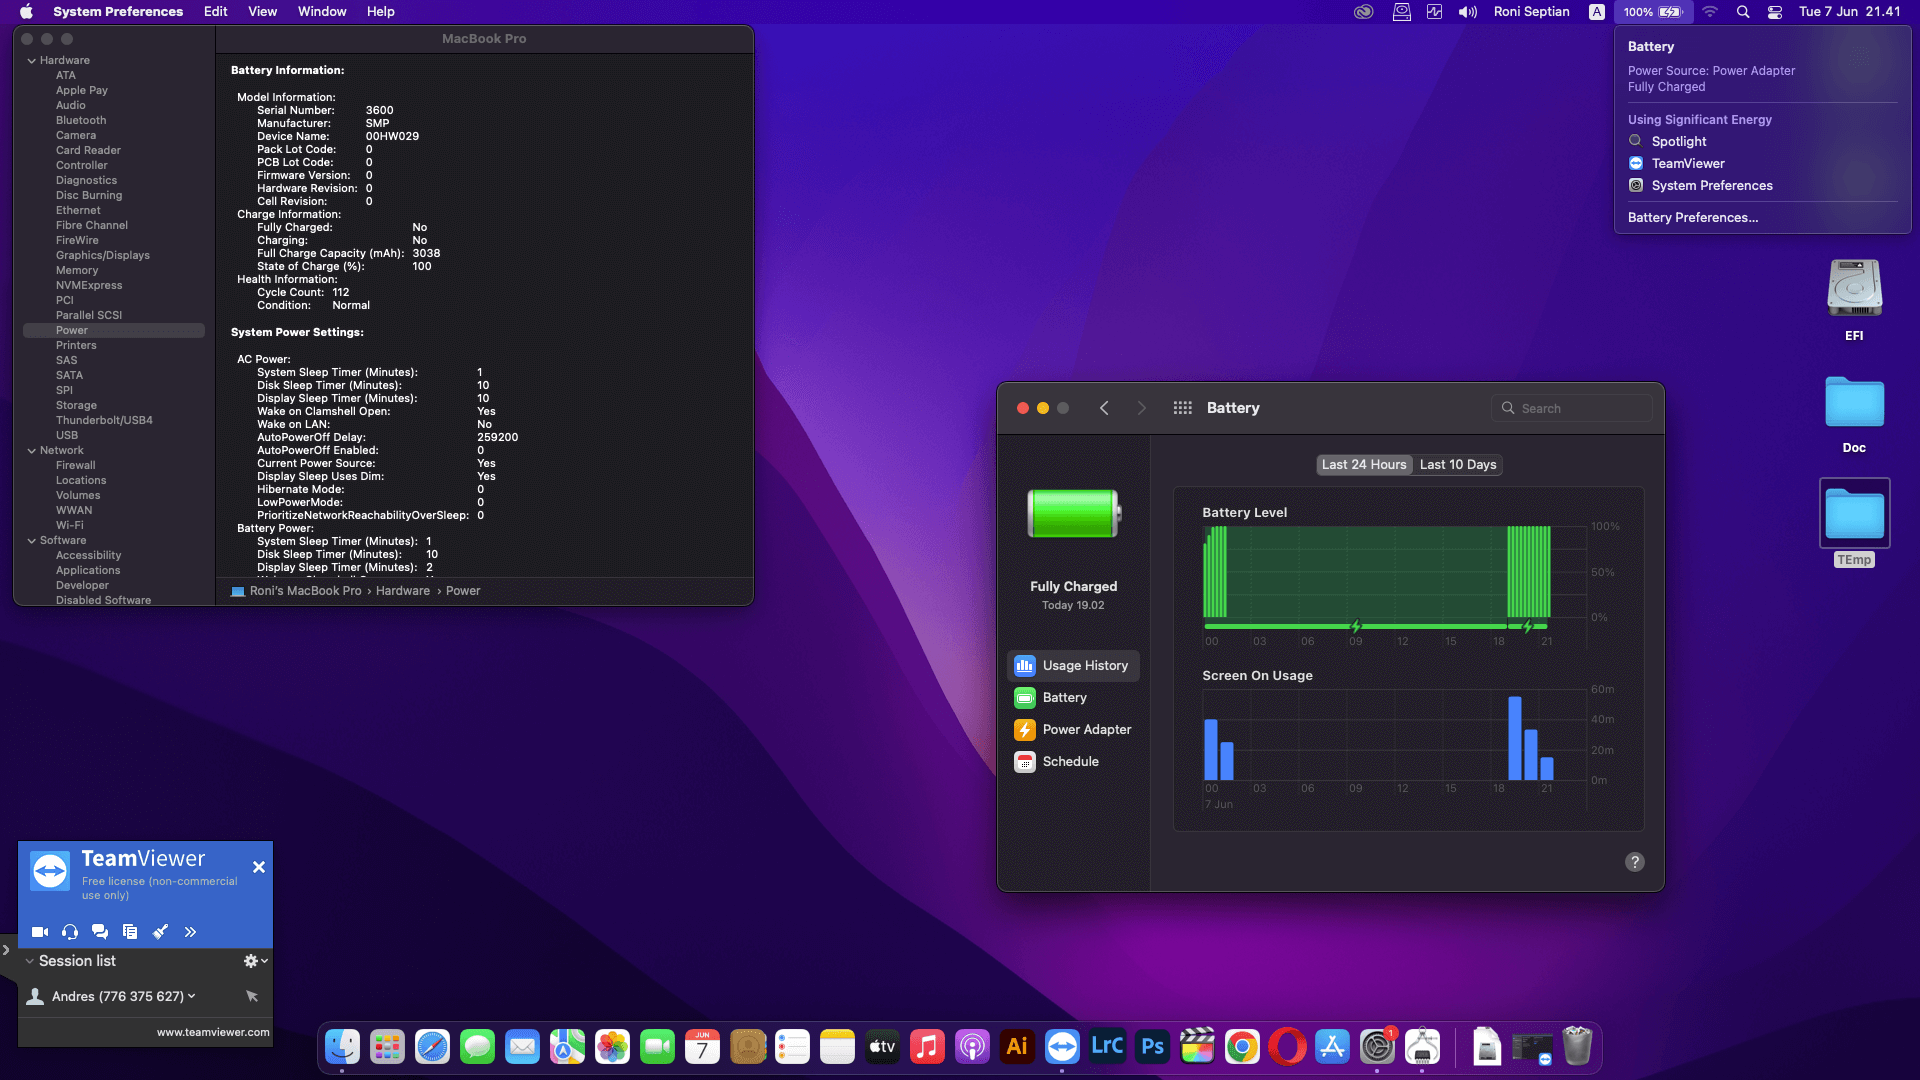Open Usage History in Battery sidebar

tap(1073, 665)
